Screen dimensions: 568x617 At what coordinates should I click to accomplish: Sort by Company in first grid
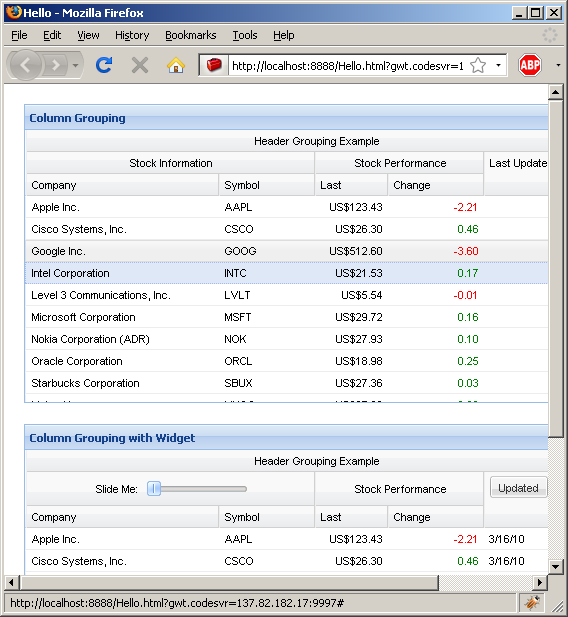(x=122, y=185)
